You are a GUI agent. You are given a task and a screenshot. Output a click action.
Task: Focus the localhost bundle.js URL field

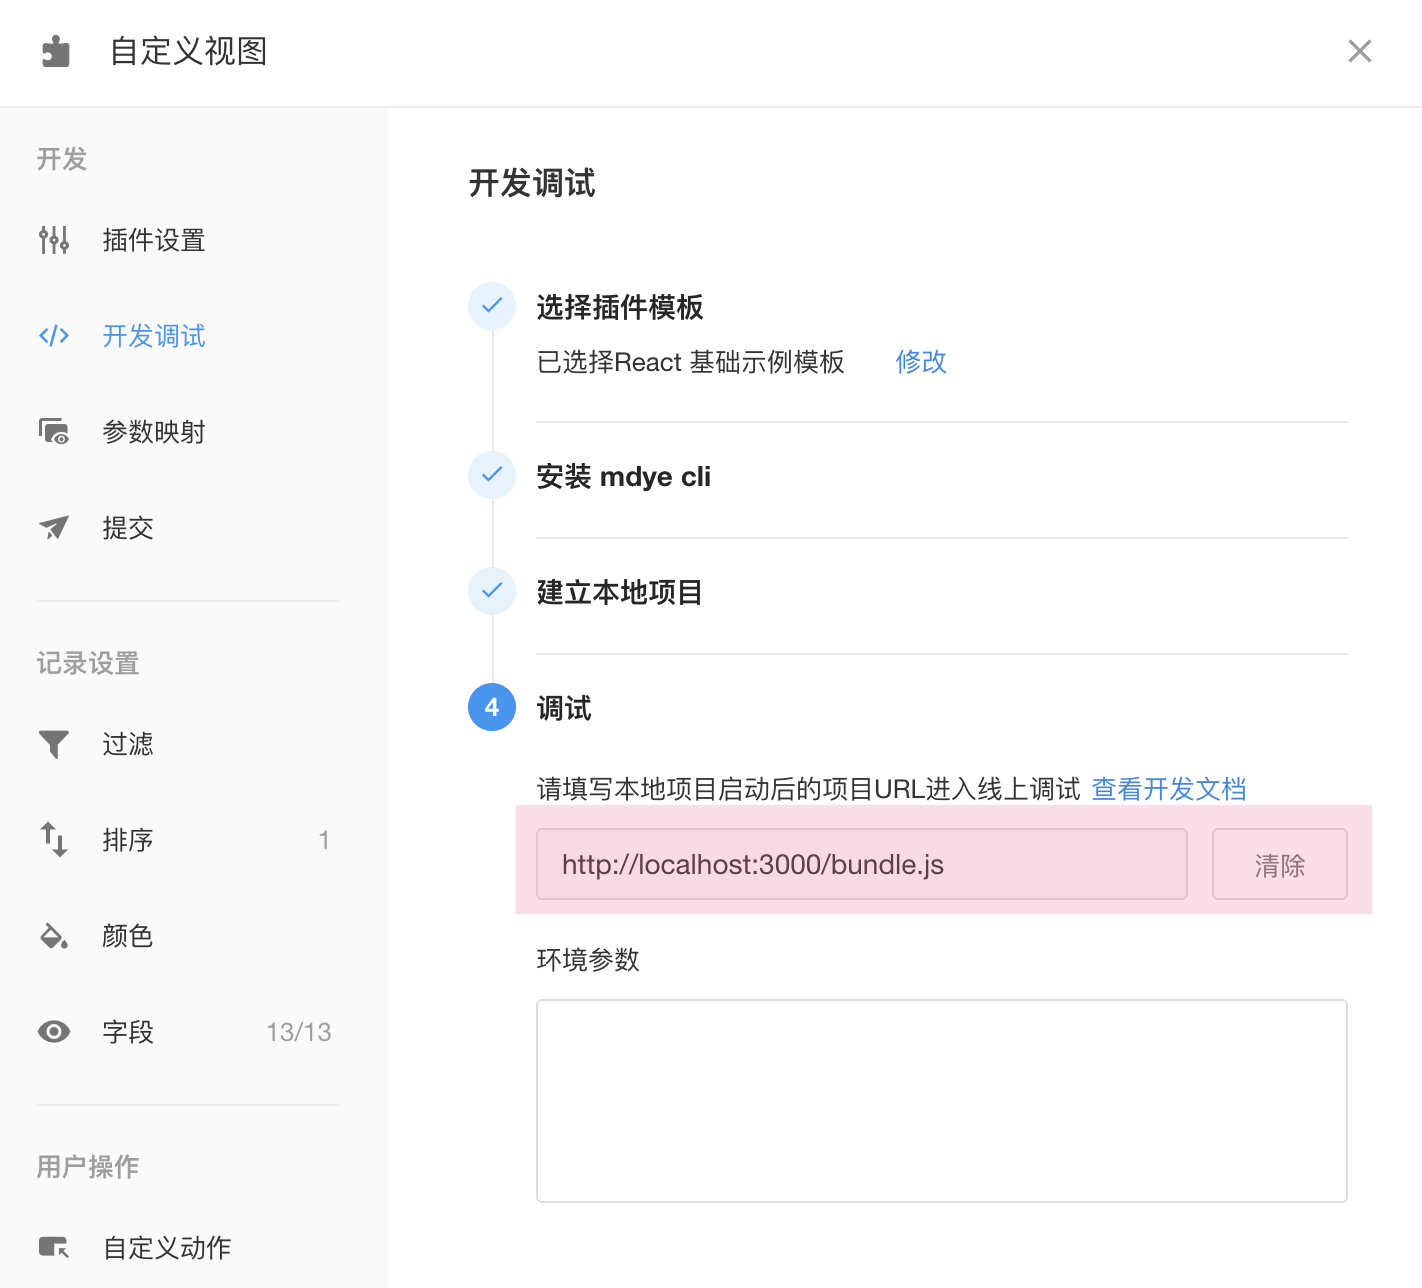[x=862, y=864]
